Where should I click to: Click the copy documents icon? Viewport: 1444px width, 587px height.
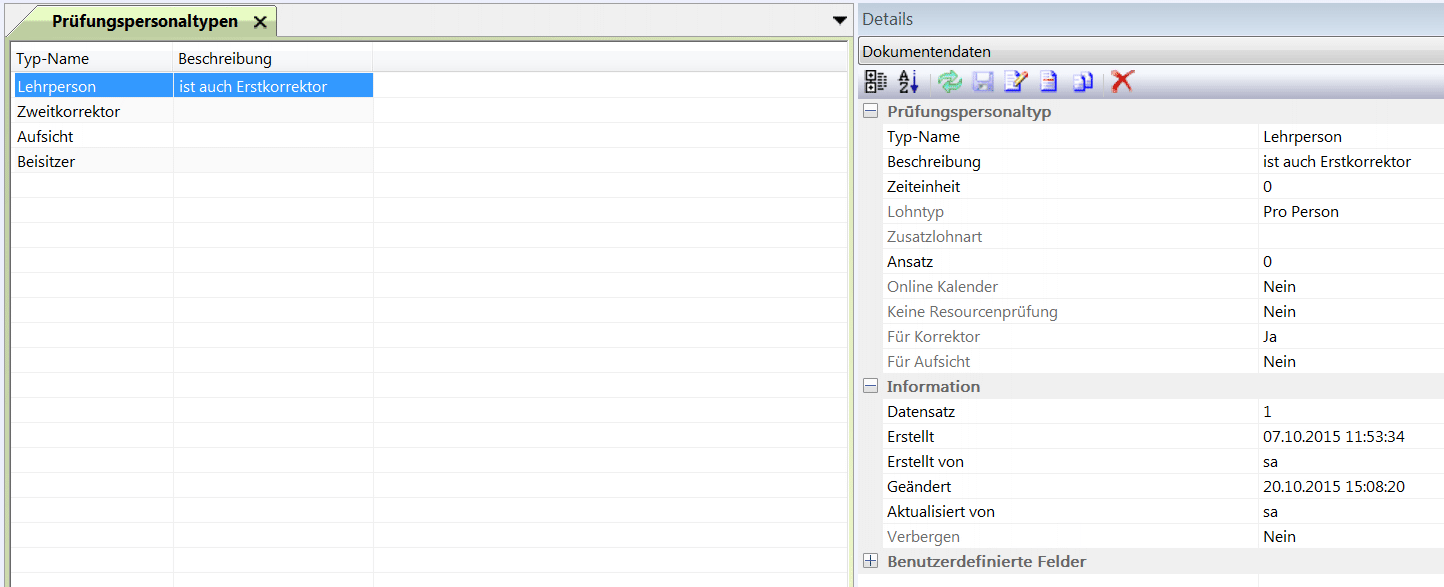click(x=1082, y=82)
